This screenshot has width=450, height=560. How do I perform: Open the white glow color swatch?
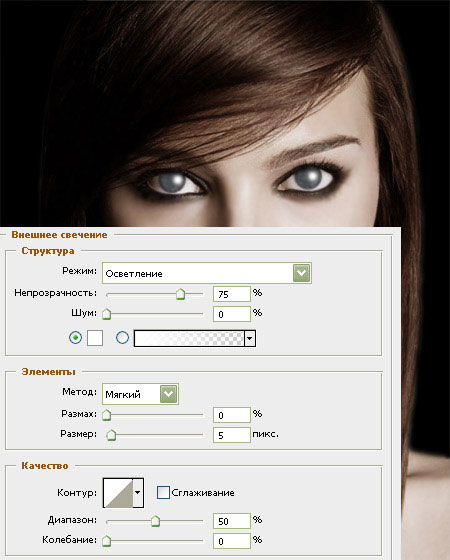tap(95, 338)
